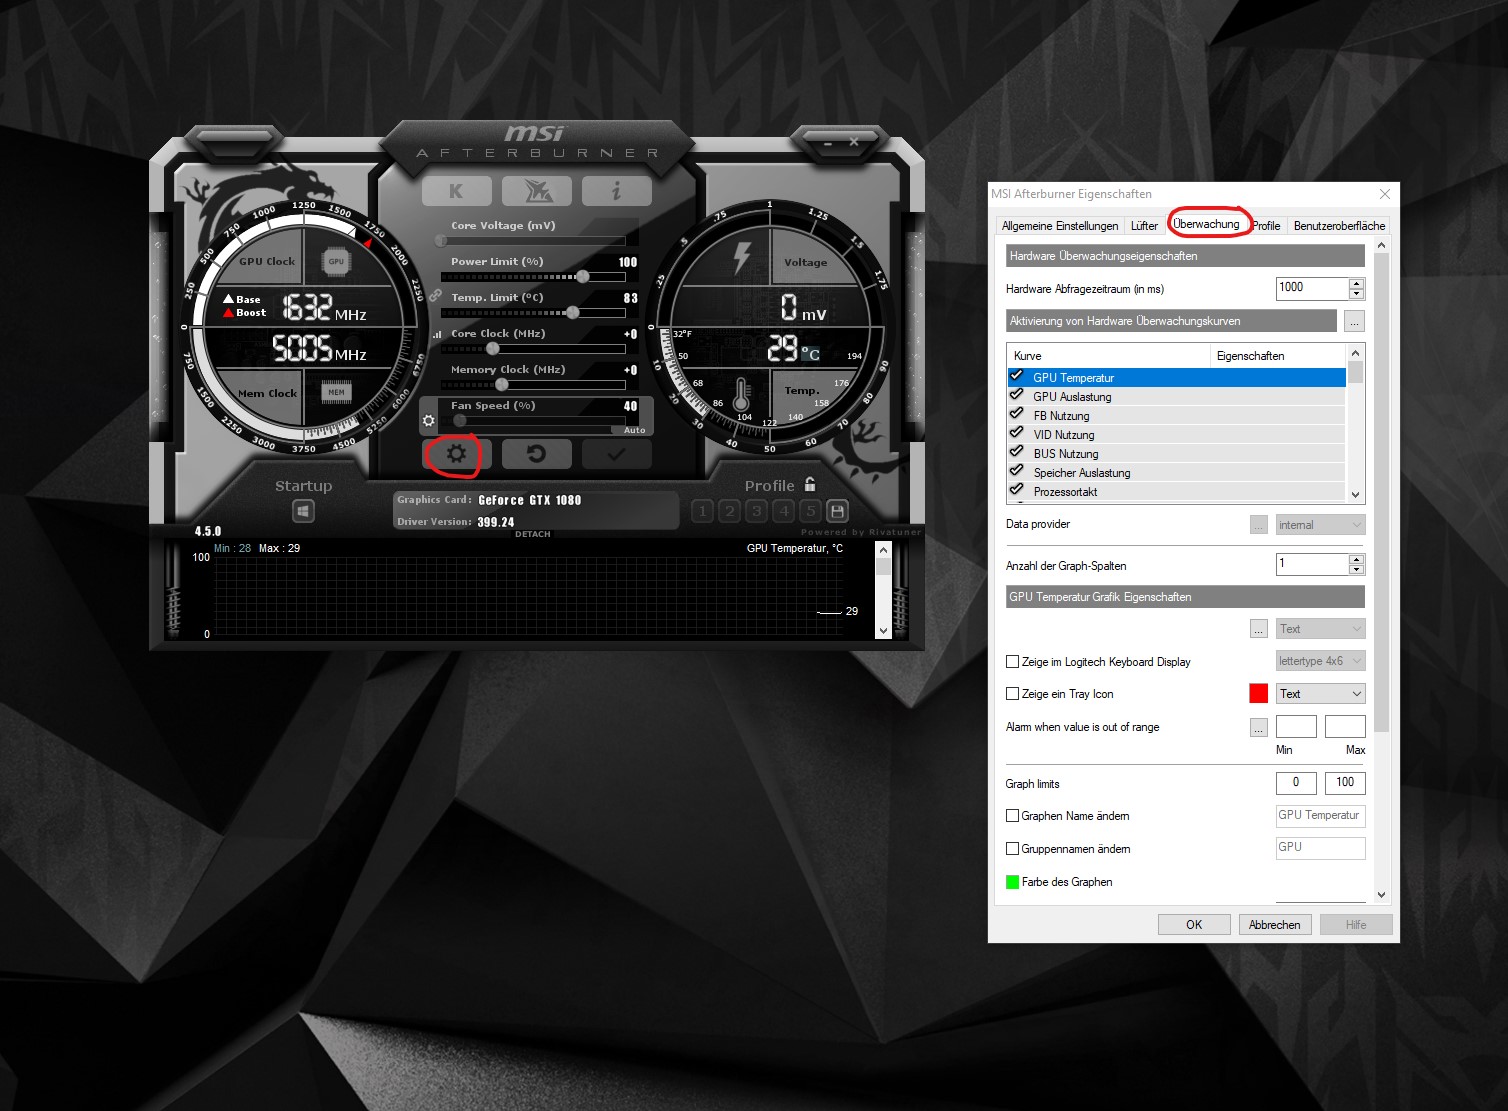Uncheck the VID Nutzung curve
This screenshot has width=1508, height=1111.
pos(1017,434)
